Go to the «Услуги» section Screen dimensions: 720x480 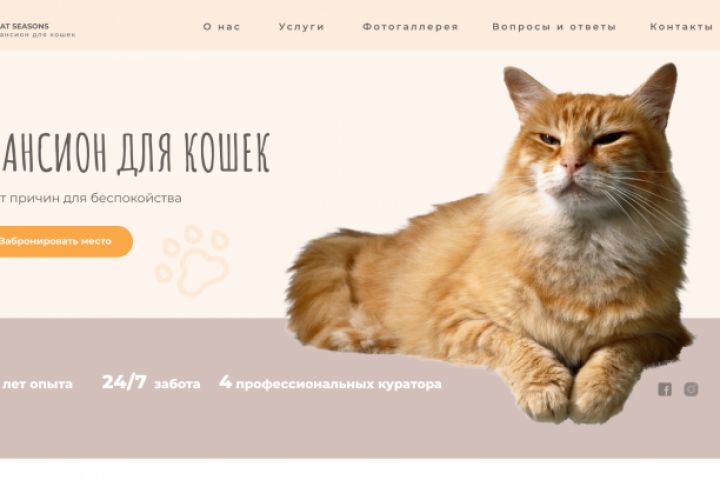click(x=301, y=27)
